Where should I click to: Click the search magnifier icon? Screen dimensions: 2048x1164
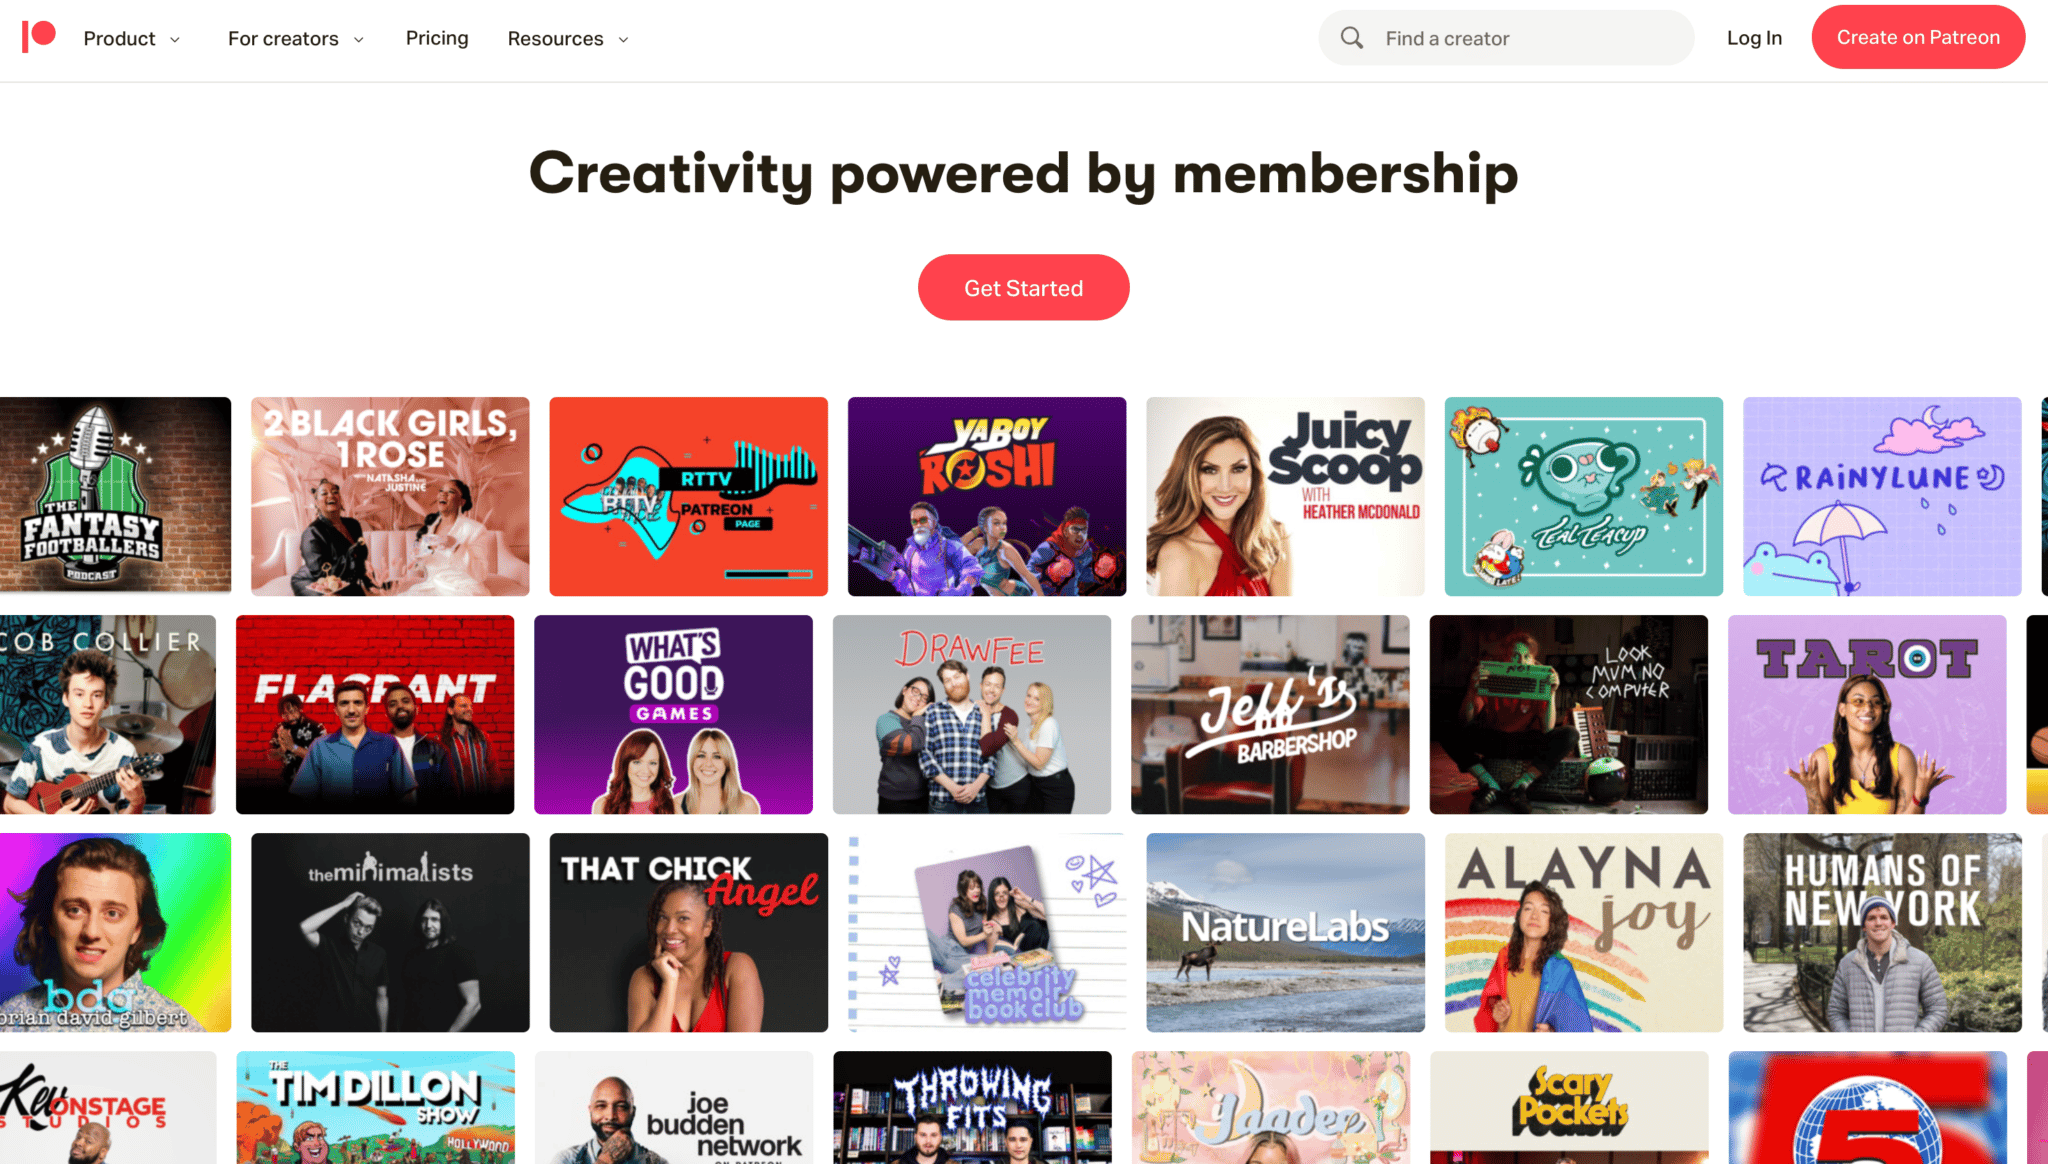pos(1351,38)
